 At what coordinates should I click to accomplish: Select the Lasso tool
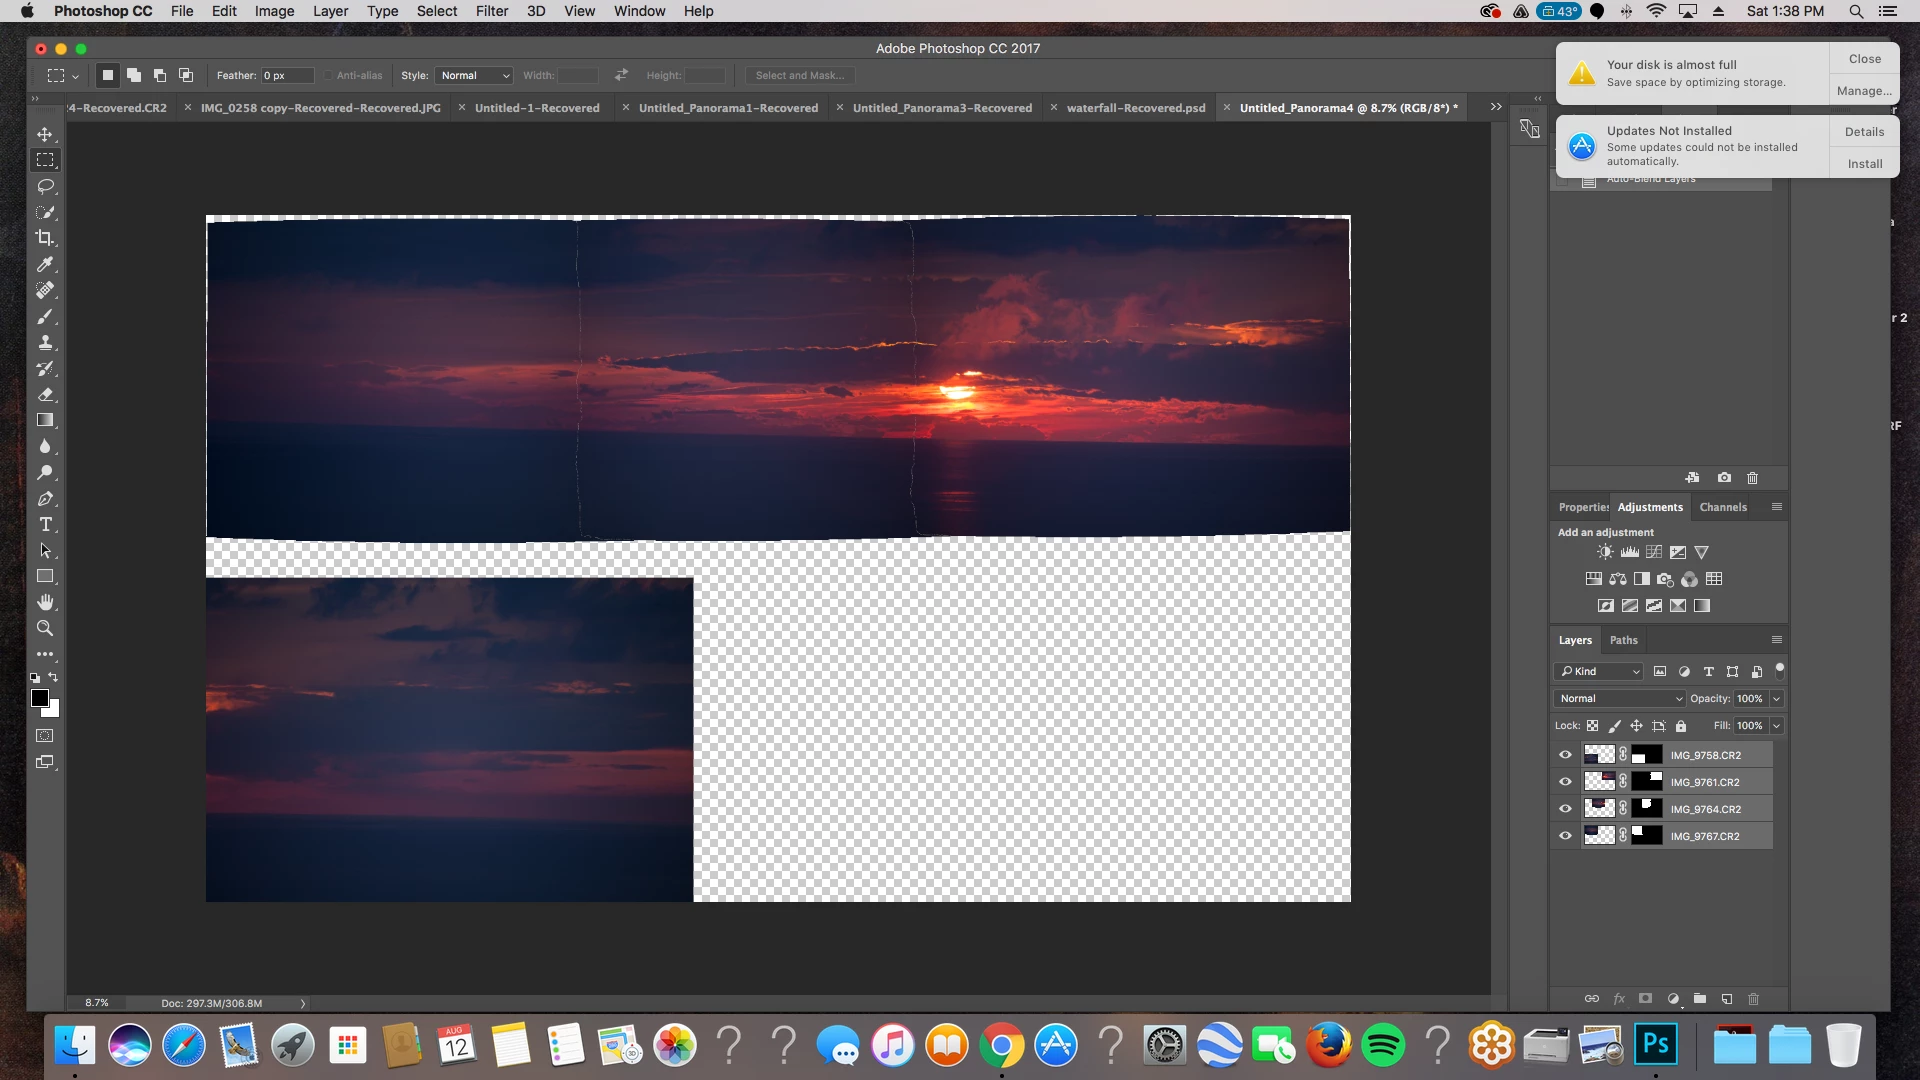click(x=45, y=186)
